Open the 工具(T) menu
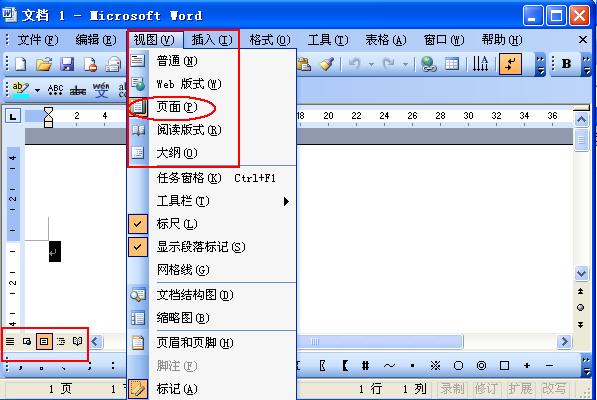Screen dimensions: 597x400 (x=328, y=40)
